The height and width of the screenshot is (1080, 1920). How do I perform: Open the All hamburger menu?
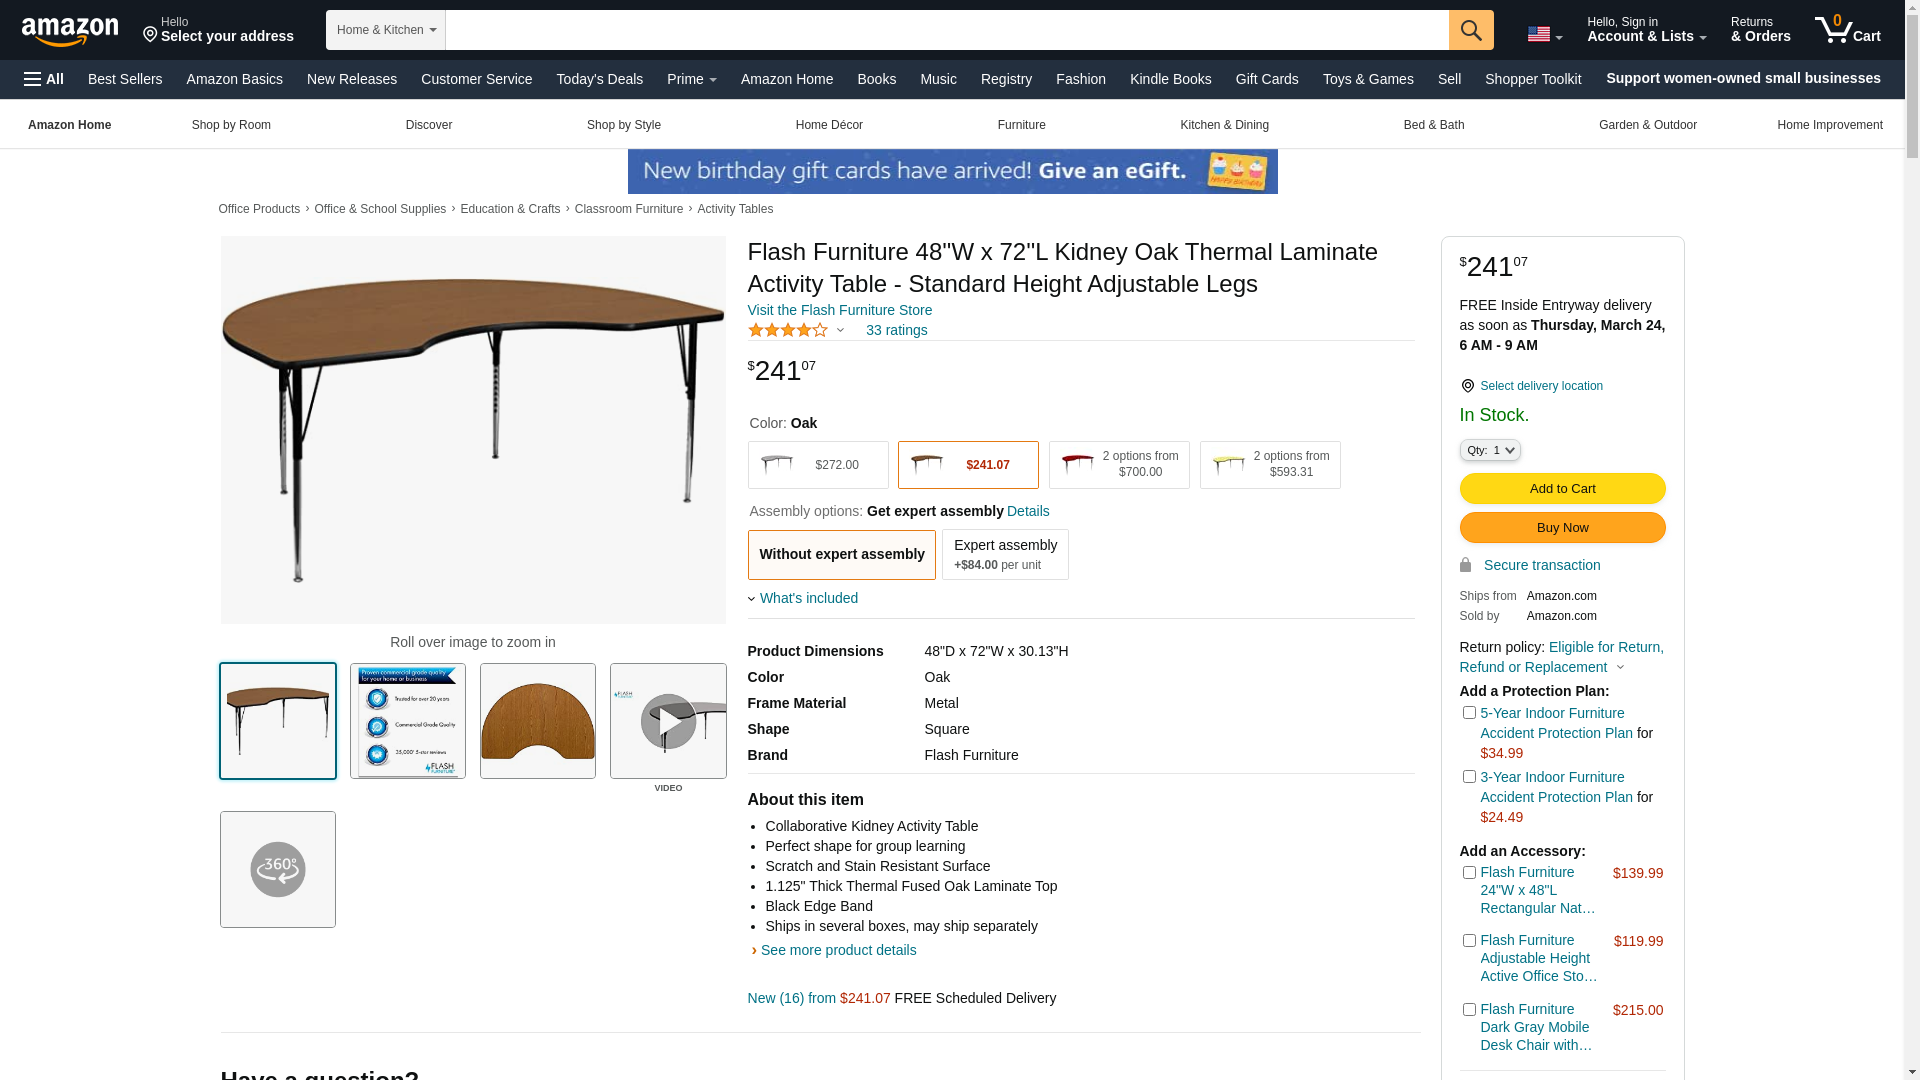(44, 79)
